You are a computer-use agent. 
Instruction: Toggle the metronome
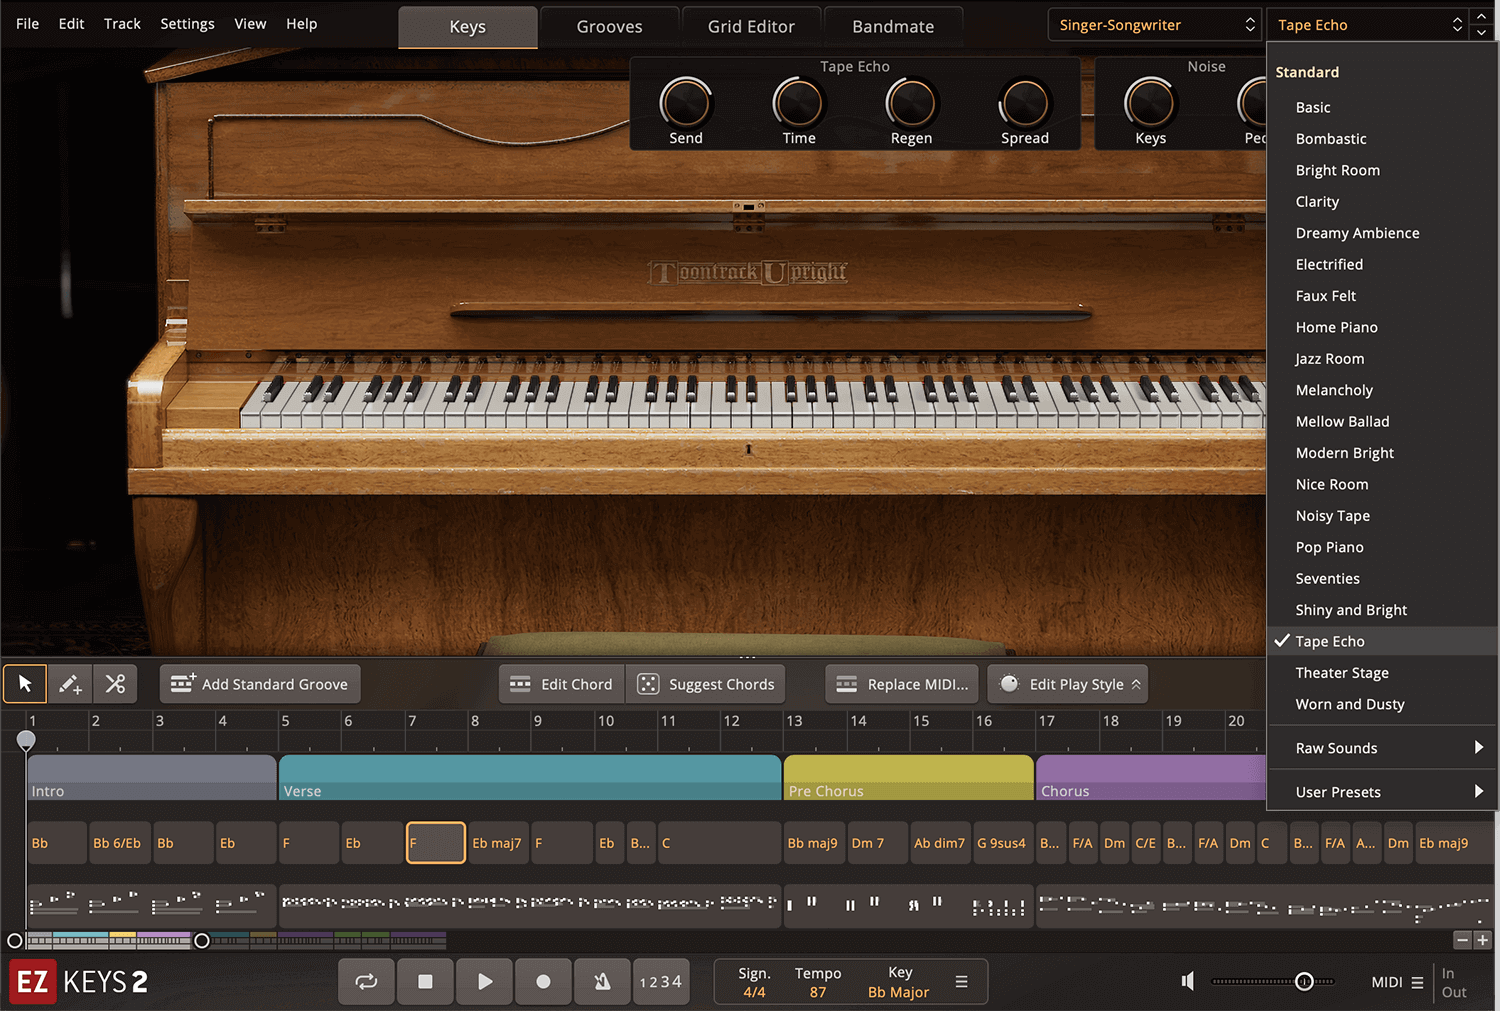tap(602, 982)
